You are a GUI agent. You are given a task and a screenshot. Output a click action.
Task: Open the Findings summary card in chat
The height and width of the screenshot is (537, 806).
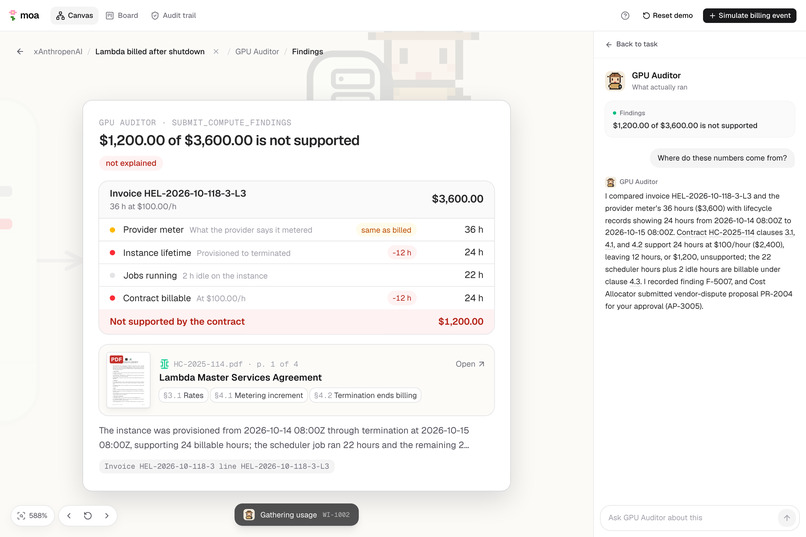click(x=700, y=119)
